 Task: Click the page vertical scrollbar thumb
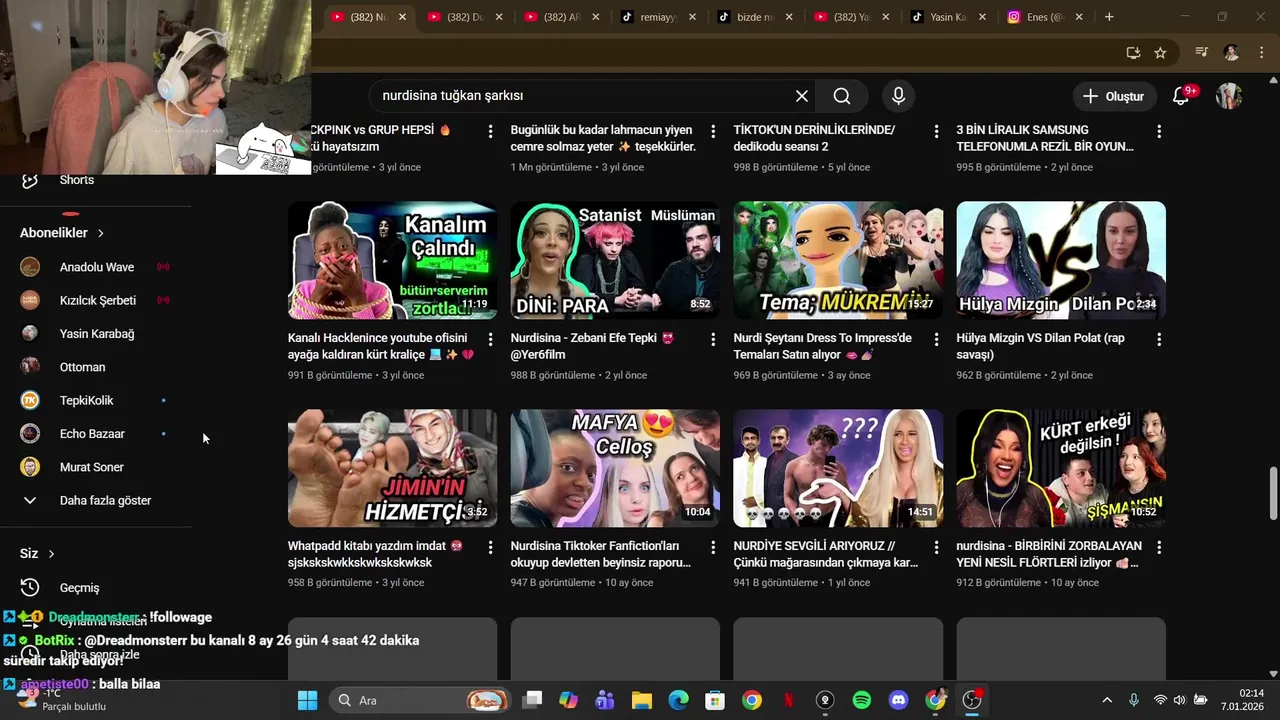pyautogui.click(x=1273, y=493)
